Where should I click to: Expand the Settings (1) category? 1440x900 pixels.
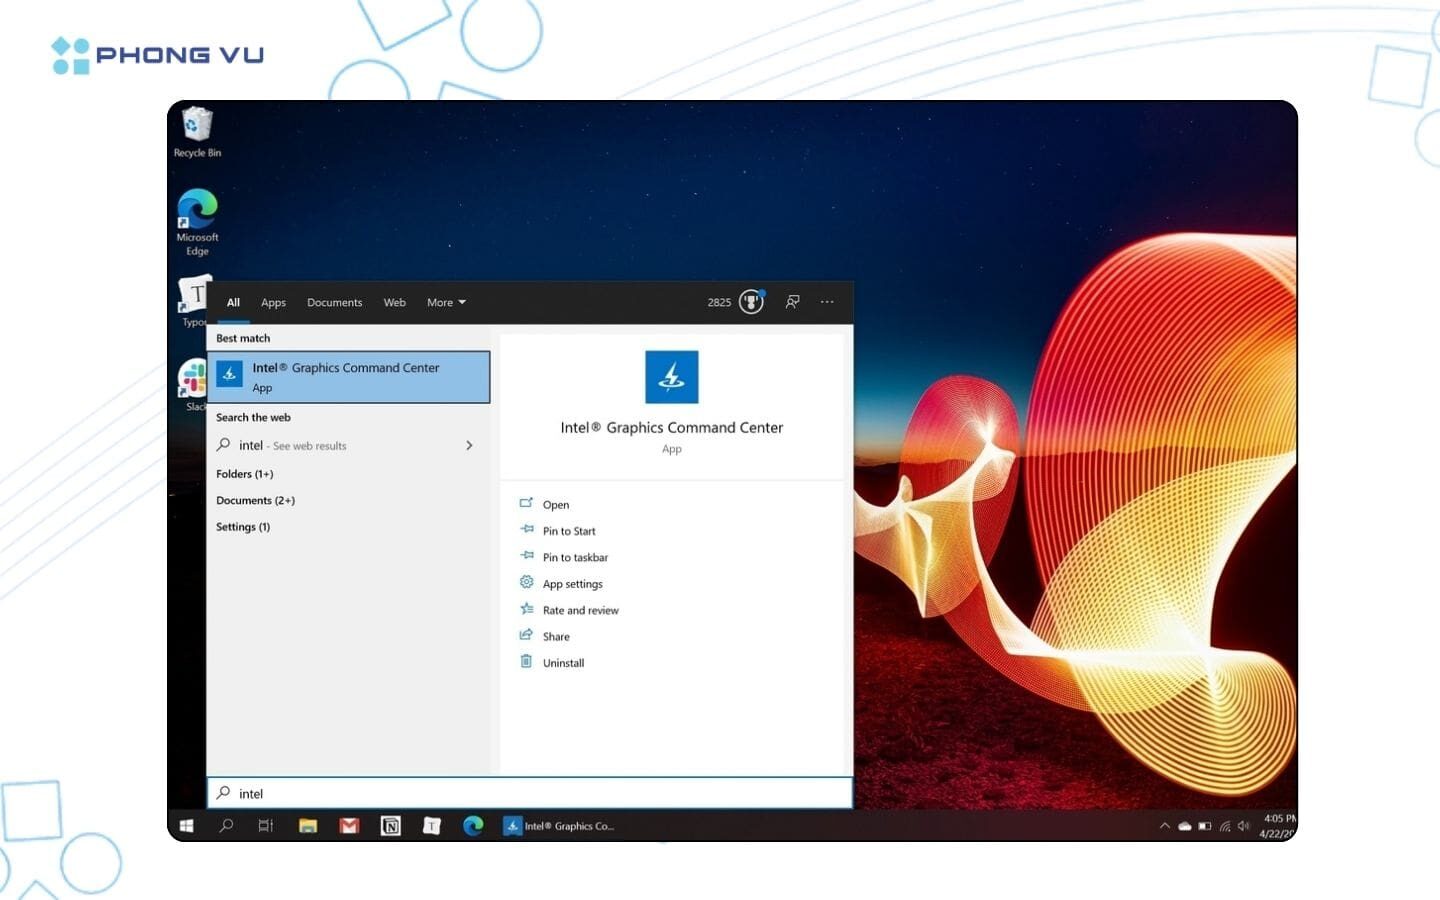pyautogui.click(x=243, y=527)
